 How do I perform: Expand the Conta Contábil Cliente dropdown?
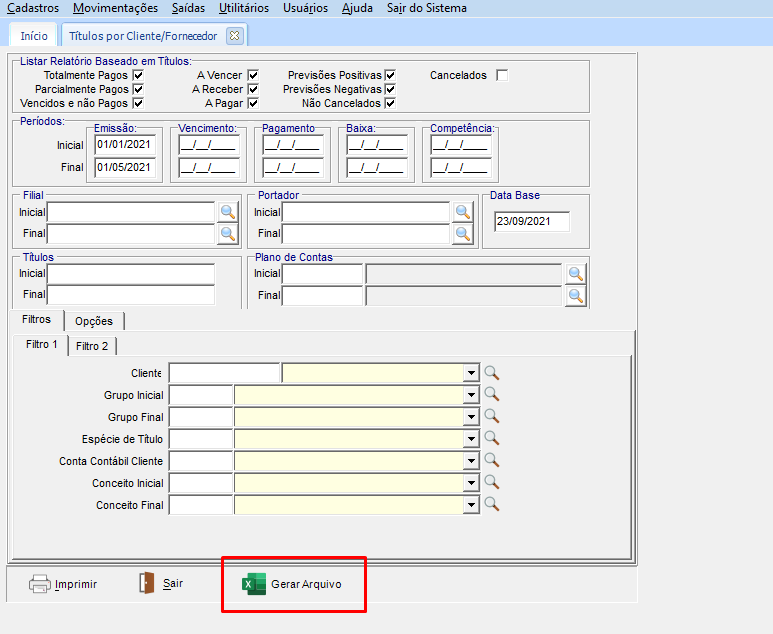(471, 461)
